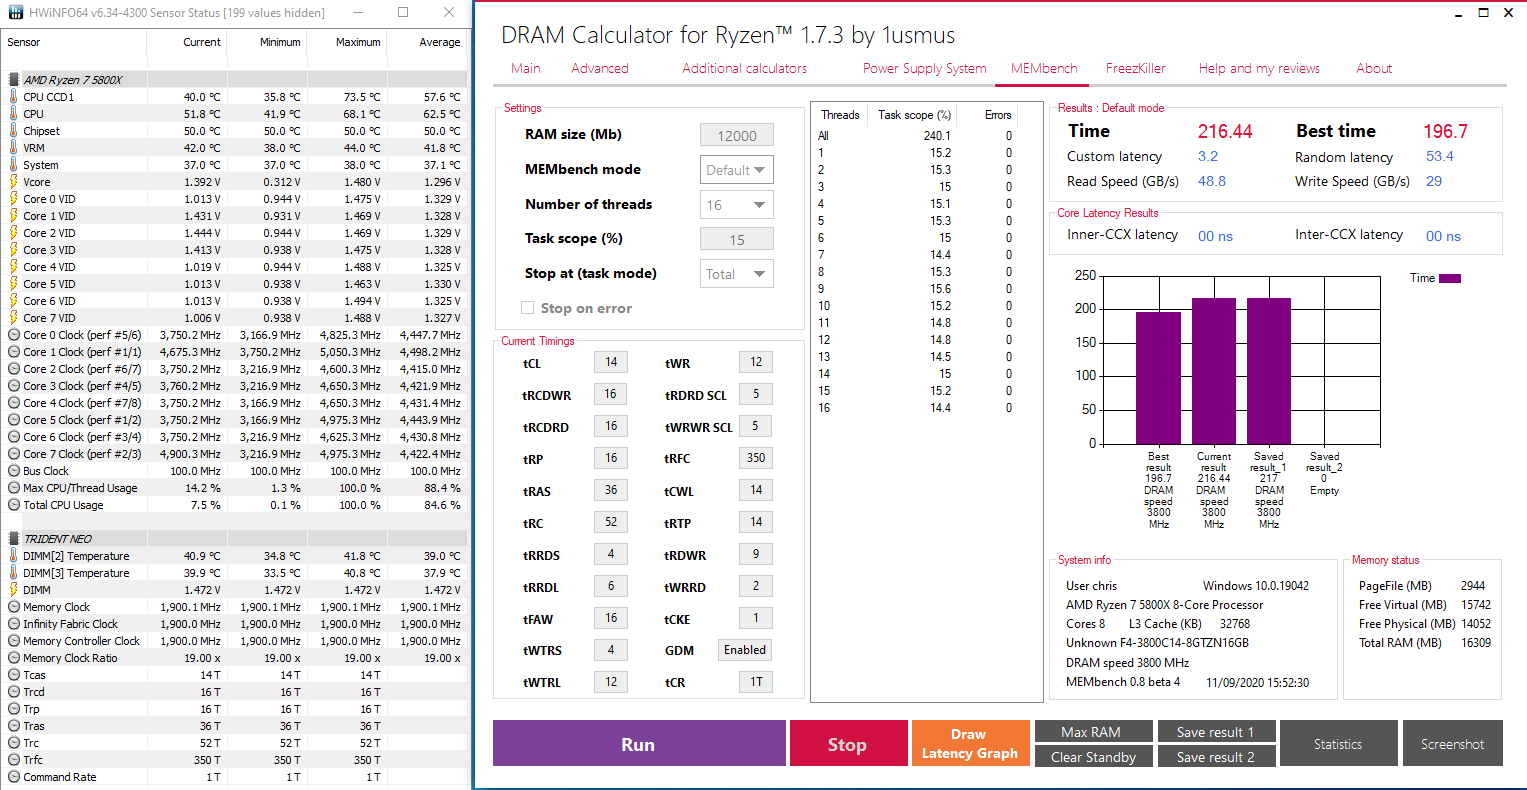Click clock icon beside Memory Clock row
1527x790 pixels.
14,607
